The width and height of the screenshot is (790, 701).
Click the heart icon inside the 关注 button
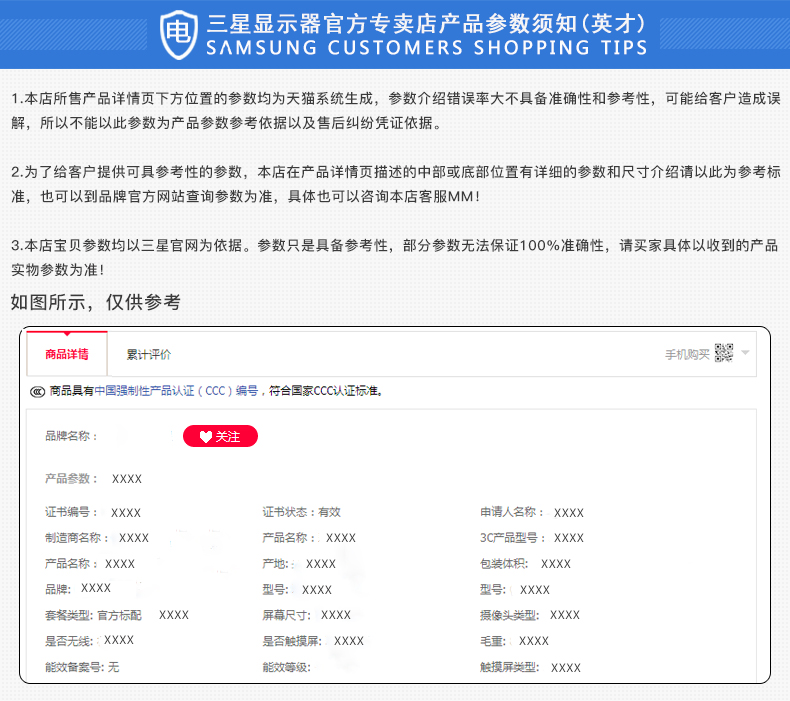206,436
